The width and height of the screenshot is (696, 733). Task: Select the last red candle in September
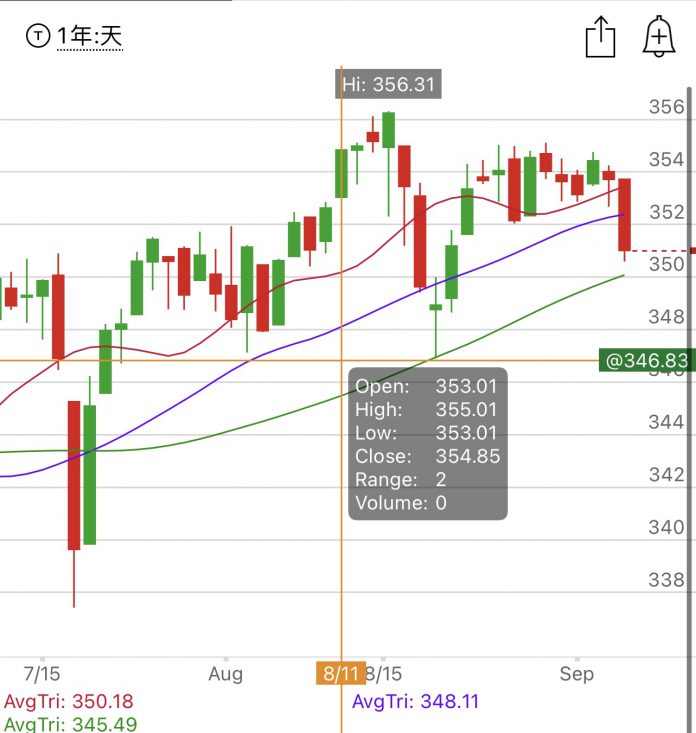click(x=625, y=214)
